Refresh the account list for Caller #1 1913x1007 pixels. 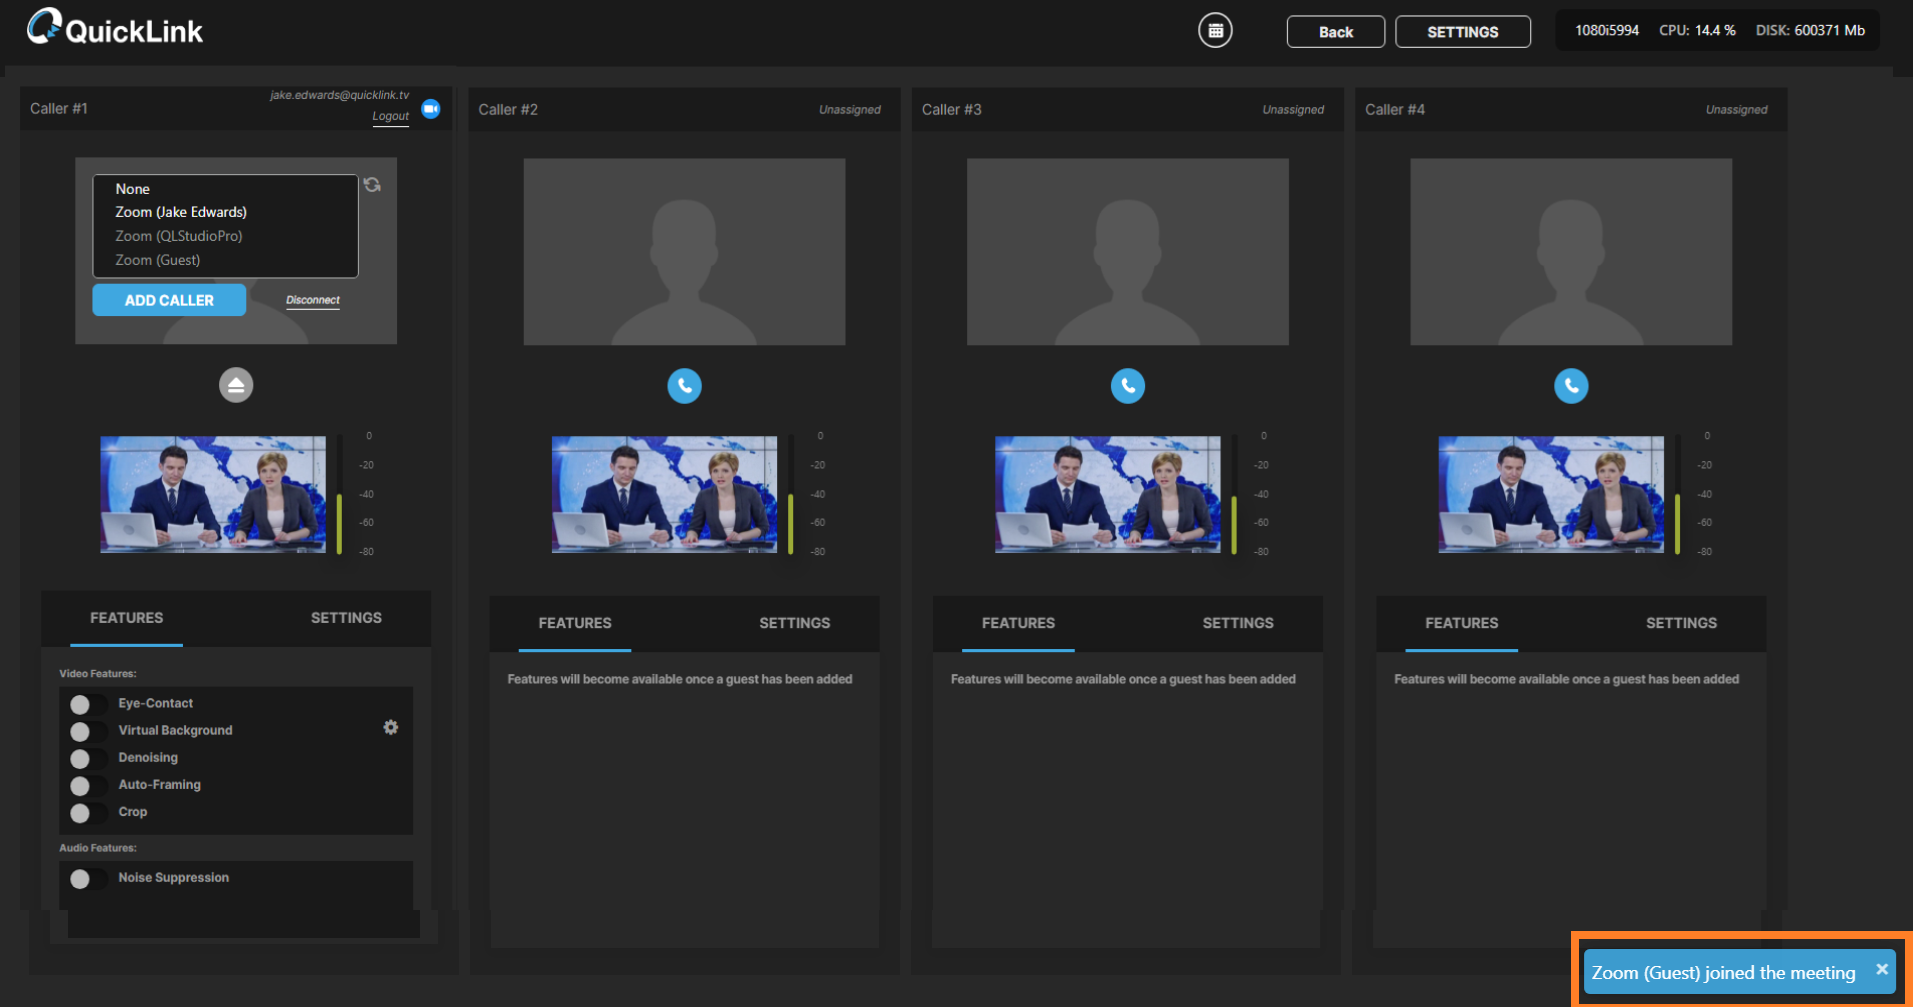pos(372,185)
